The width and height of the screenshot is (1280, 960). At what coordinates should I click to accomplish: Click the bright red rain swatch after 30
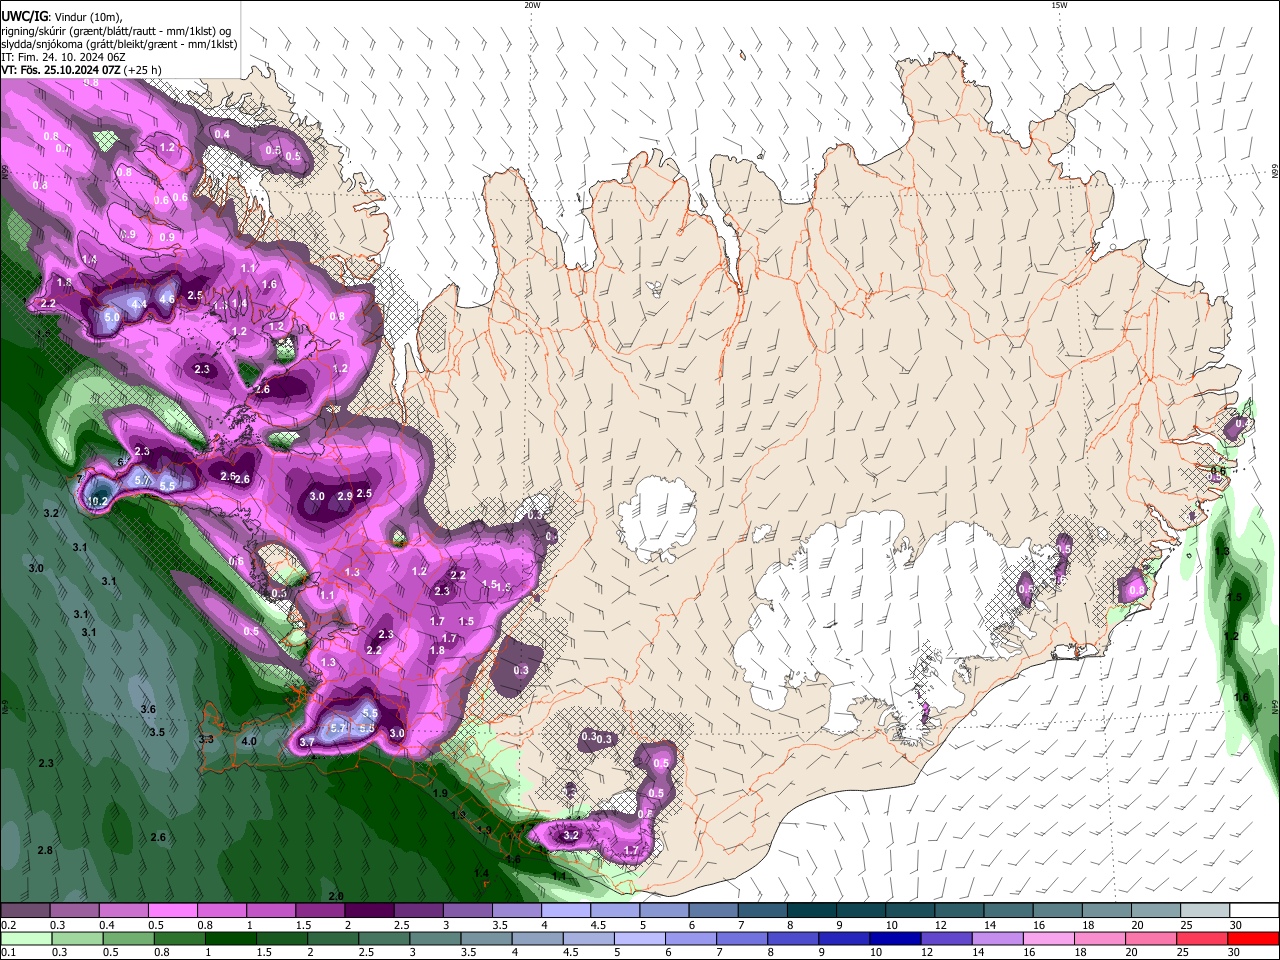[x=1254, y=938]
